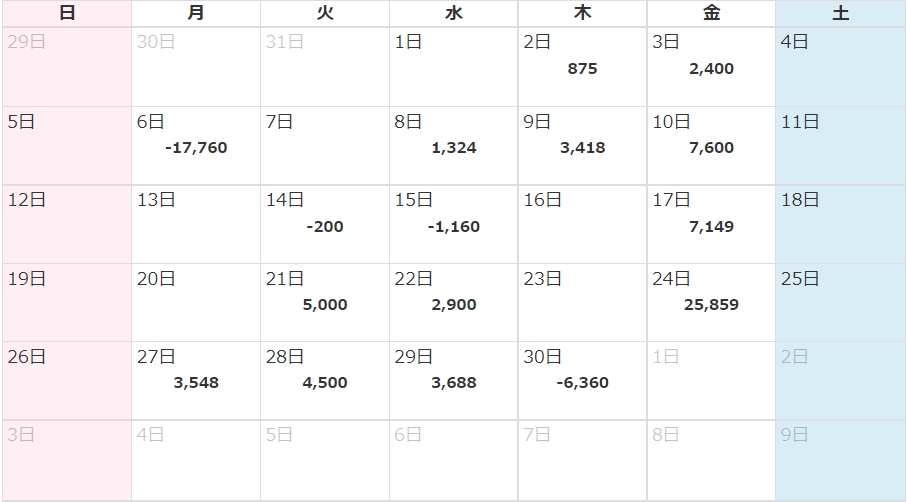Click the 土 (Saturday) column header

click(x=840, y=13)
